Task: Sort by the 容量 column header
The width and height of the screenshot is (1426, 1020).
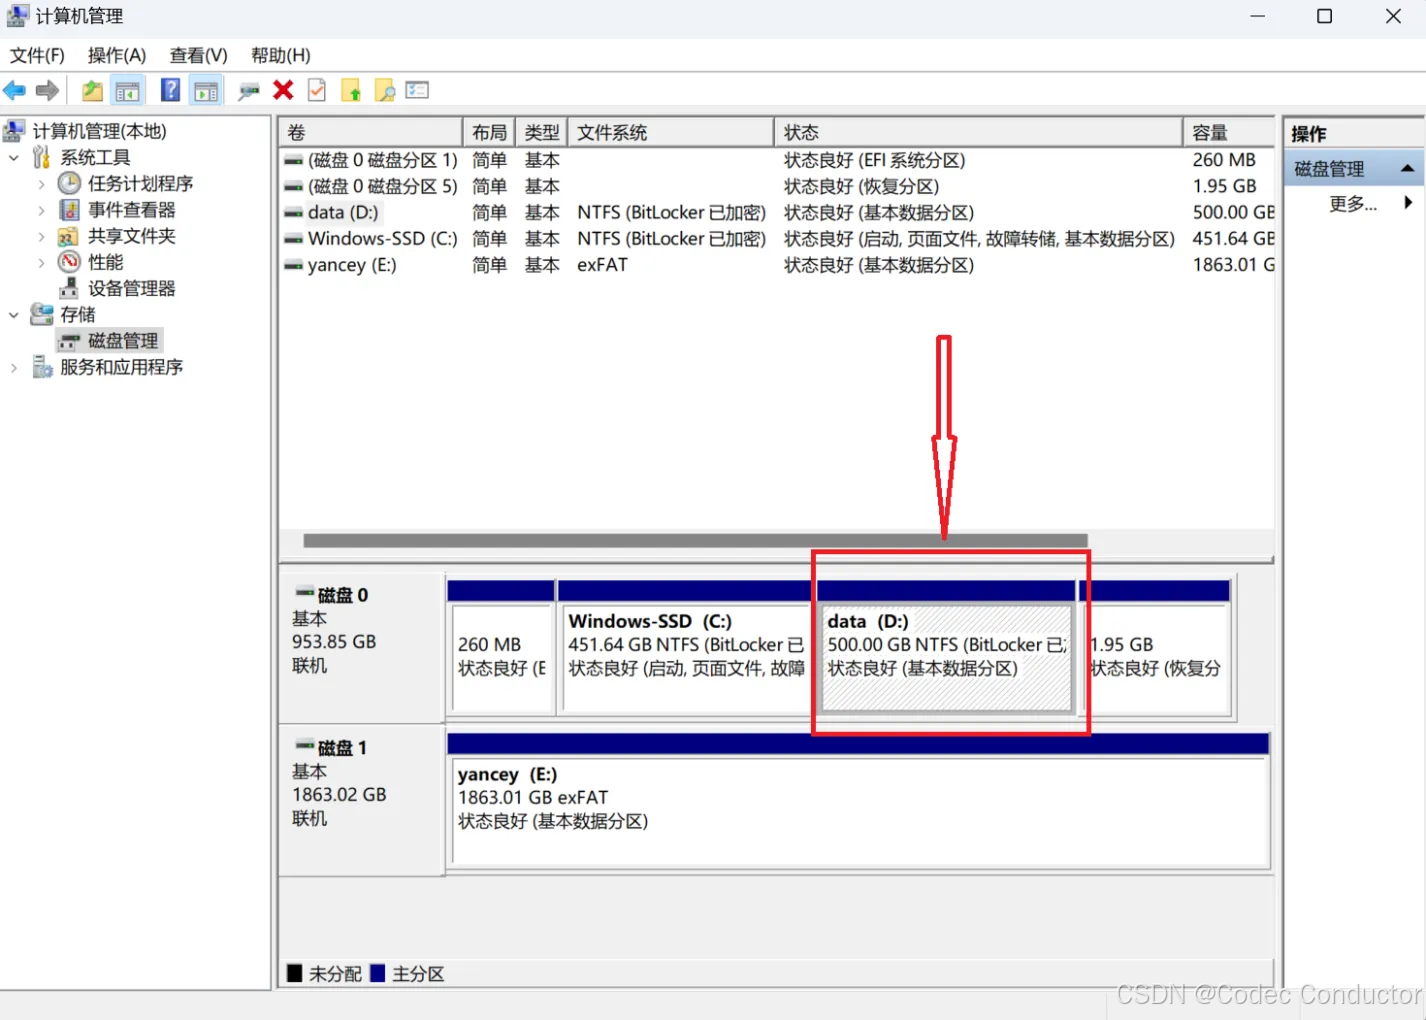Action: (1229, 132)
